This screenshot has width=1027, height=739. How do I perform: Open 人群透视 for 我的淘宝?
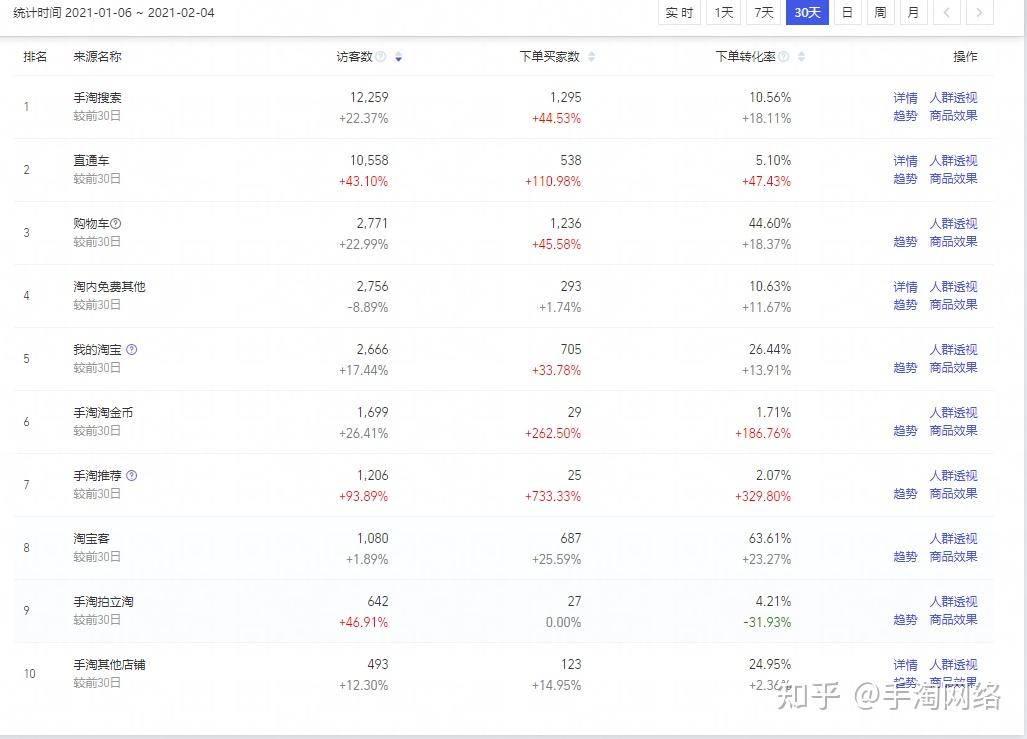953,350
